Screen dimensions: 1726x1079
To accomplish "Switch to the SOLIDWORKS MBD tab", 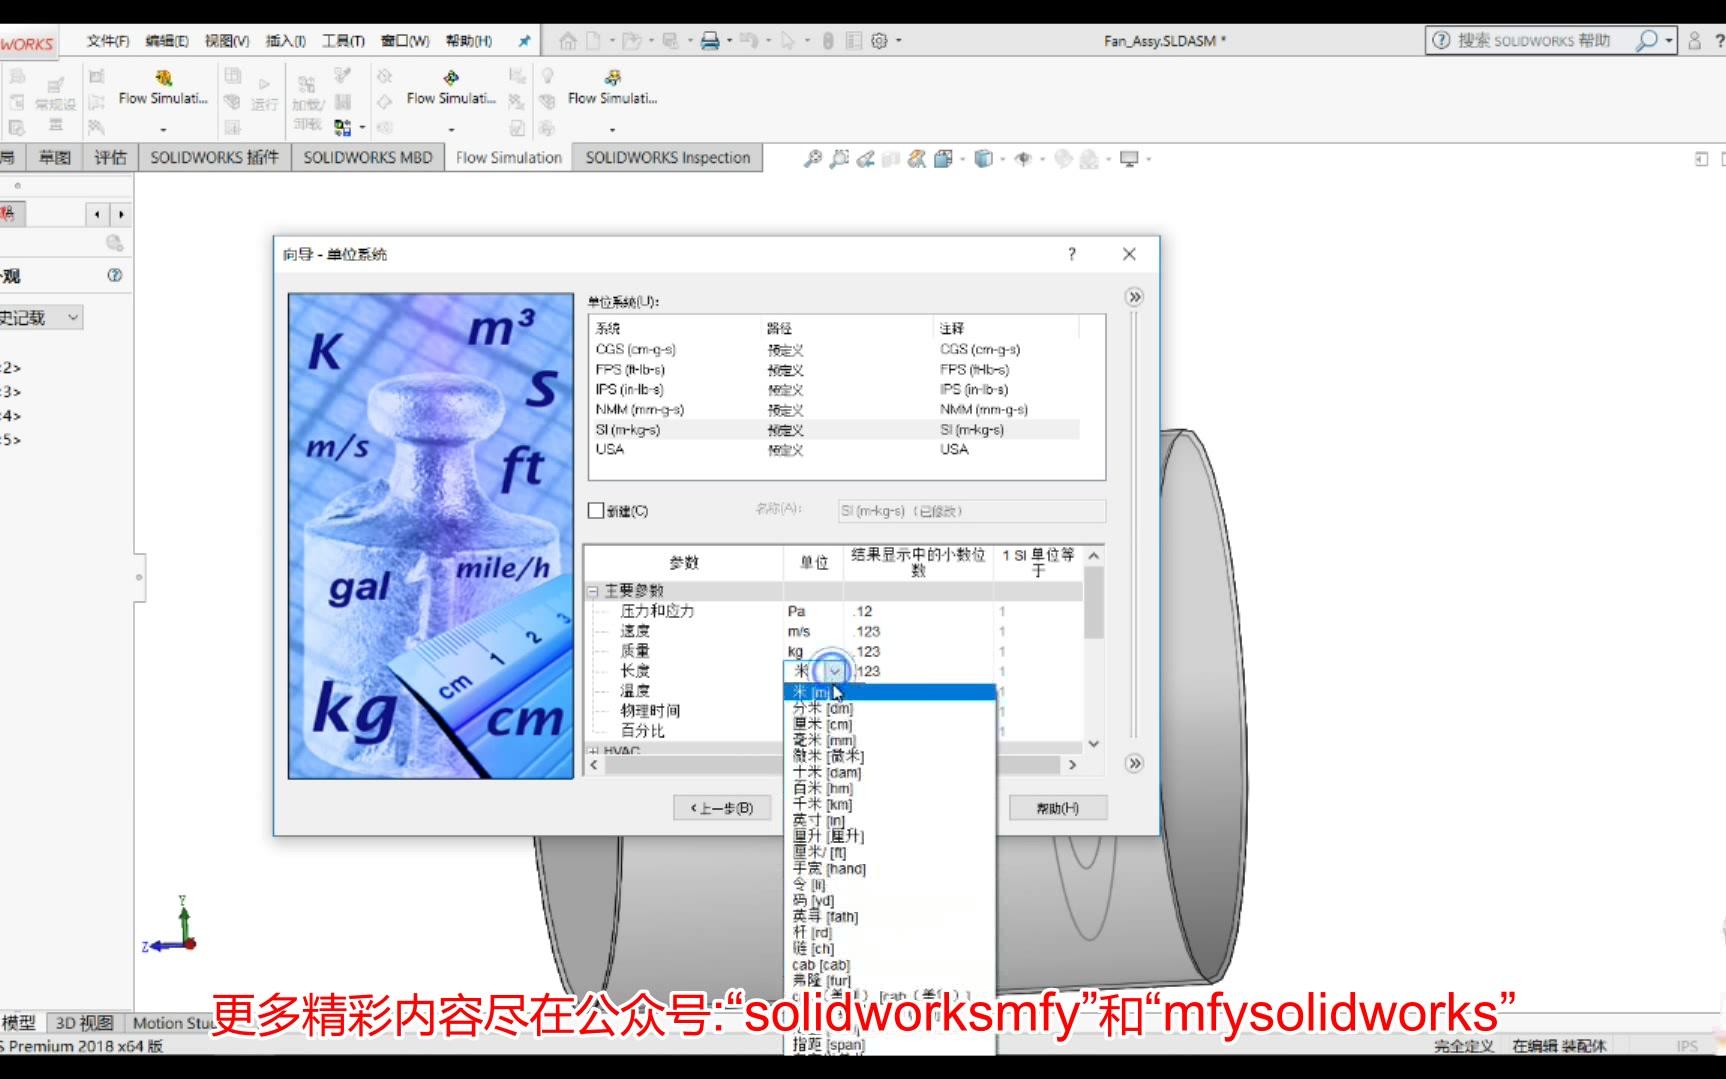I will pos(367,157).
